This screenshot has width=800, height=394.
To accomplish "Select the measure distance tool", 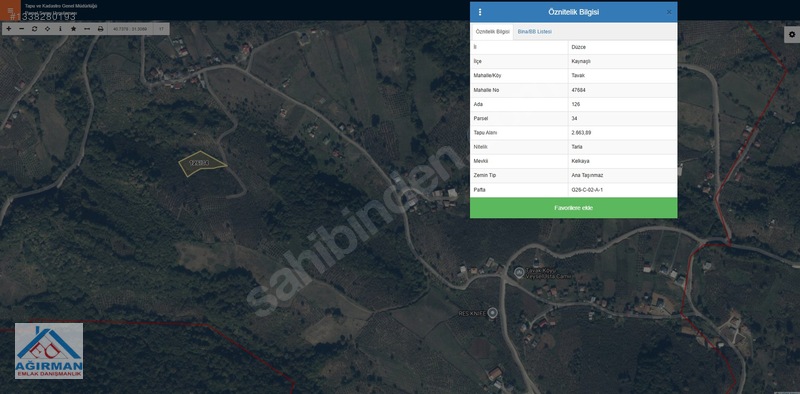I will [x=87, y=29].
